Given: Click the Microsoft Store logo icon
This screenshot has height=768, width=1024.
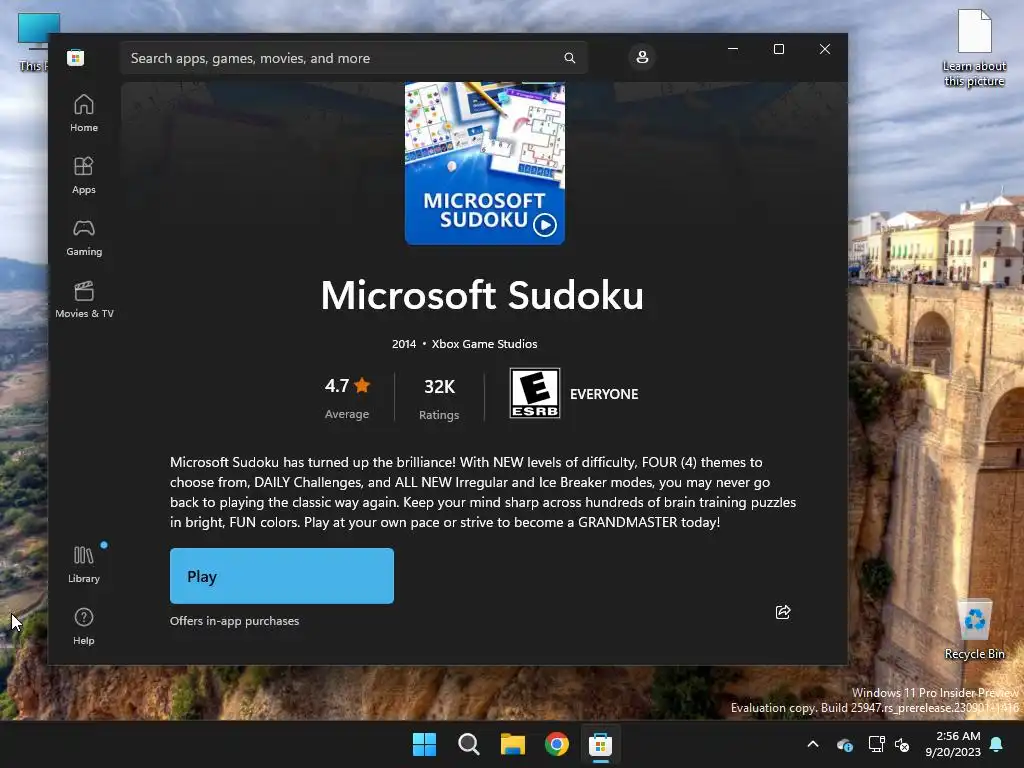Looking at the screenshot, I should pyautogui.click(x=76, y=58).
